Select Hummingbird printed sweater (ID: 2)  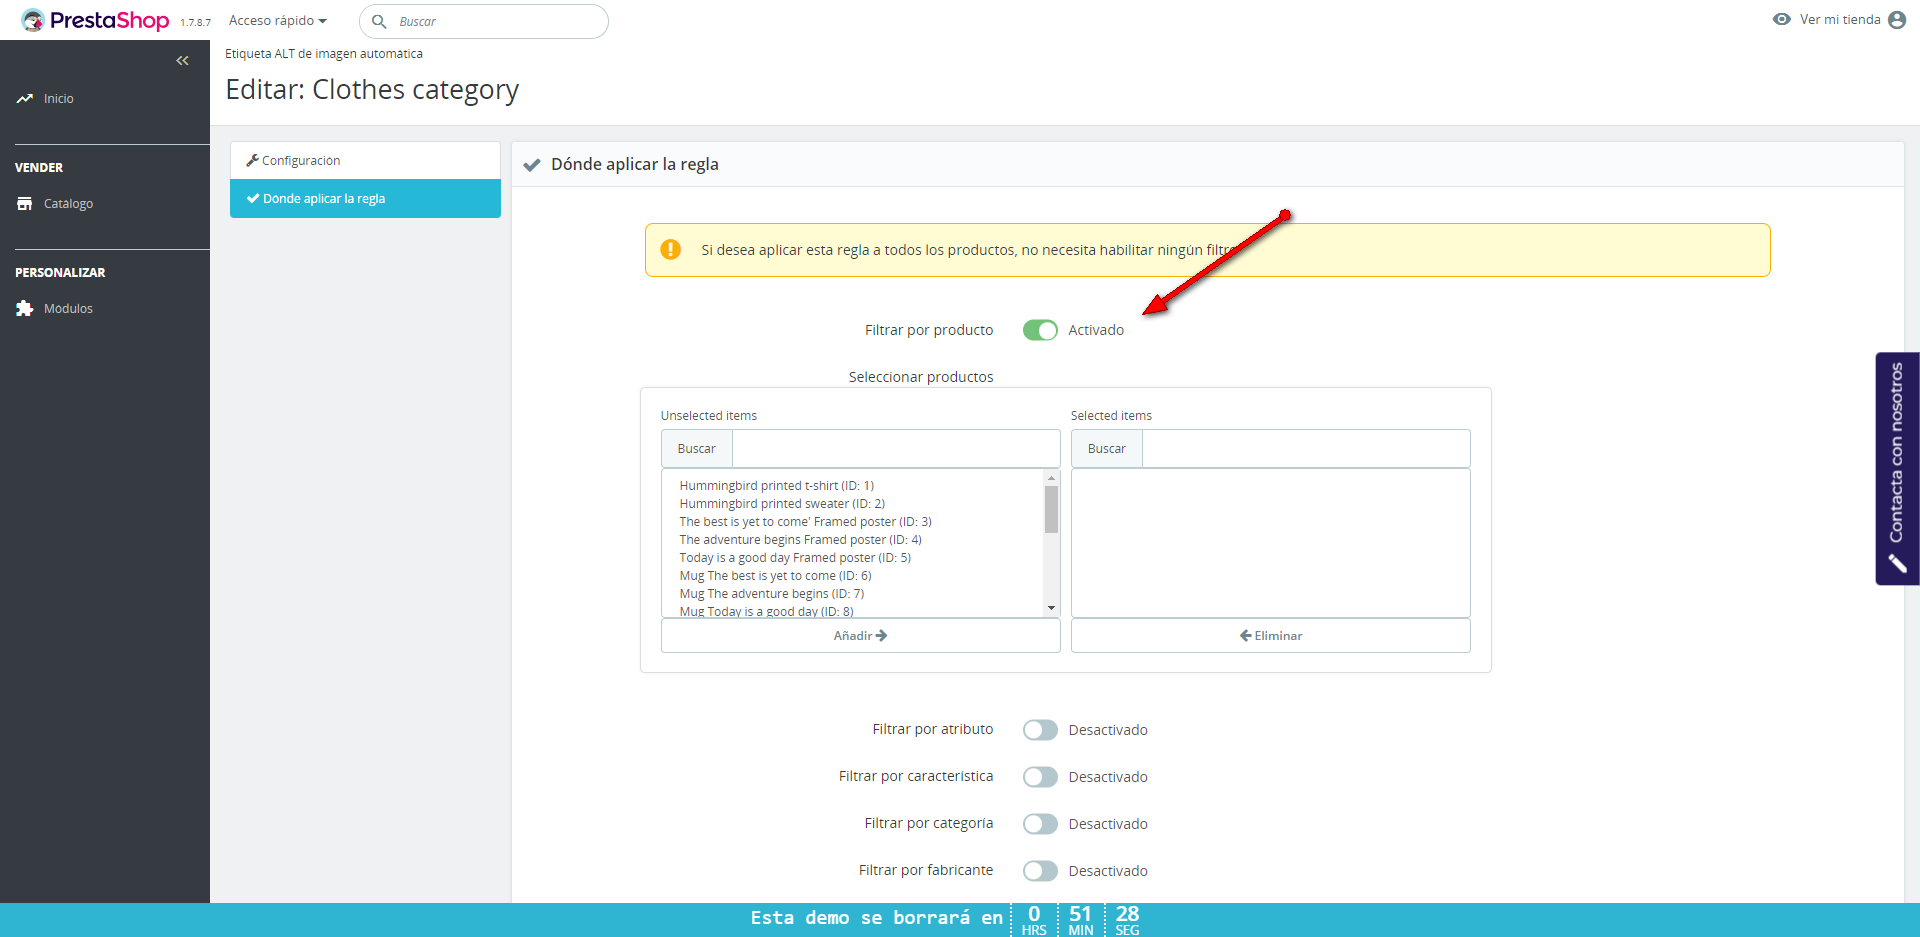pos(782,504)
